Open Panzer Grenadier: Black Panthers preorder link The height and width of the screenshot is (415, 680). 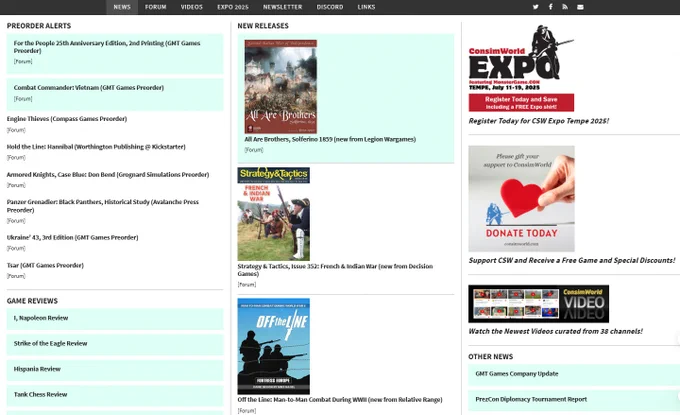click(x=102, y=206)
